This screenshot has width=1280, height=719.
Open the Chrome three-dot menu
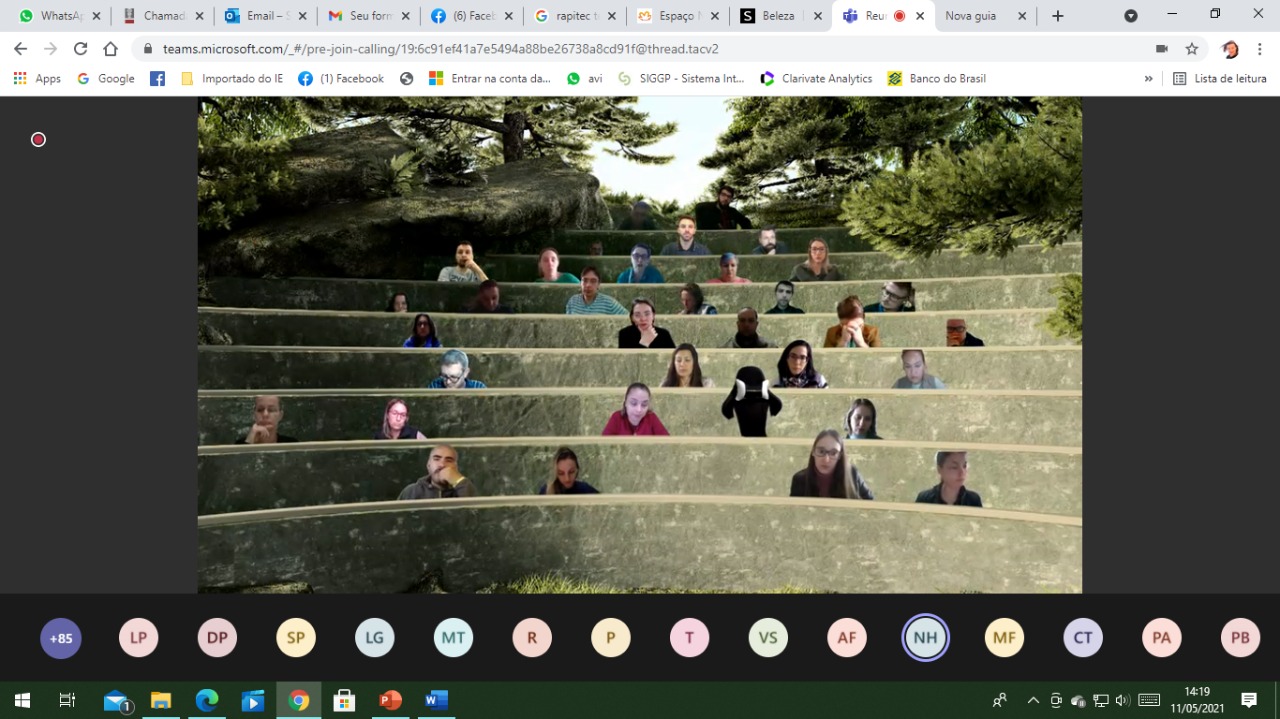(1260, 49)
